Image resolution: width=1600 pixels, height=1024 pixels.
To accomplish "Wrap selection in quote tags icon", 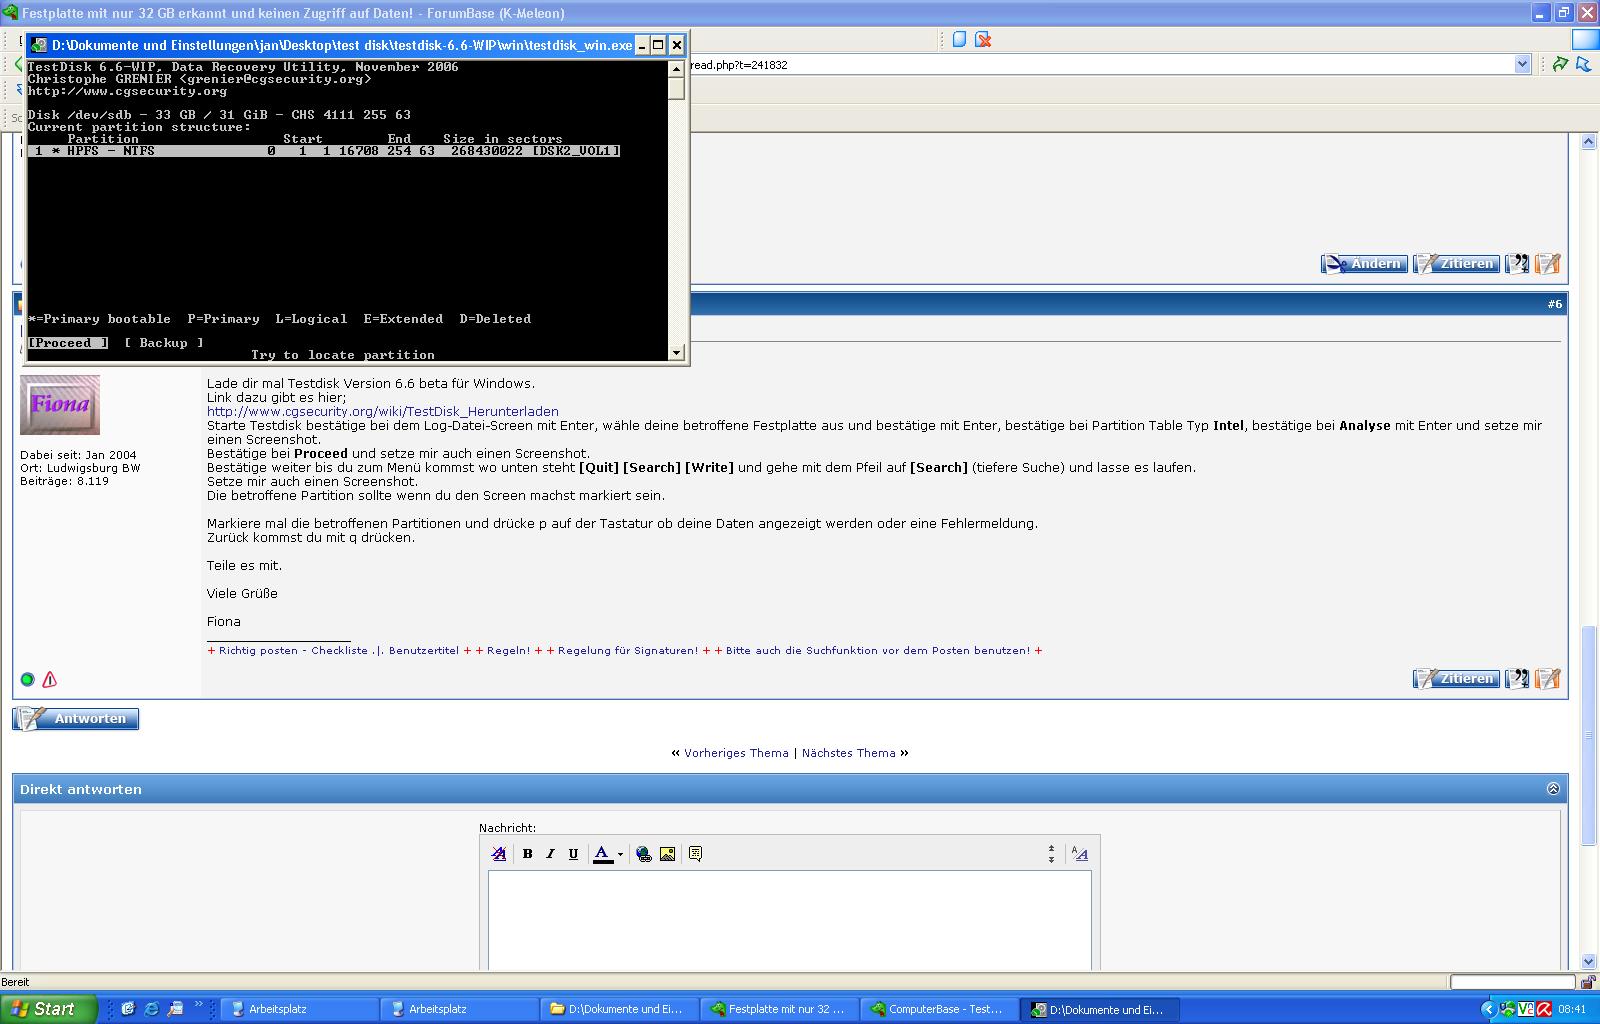I will 696,853.
